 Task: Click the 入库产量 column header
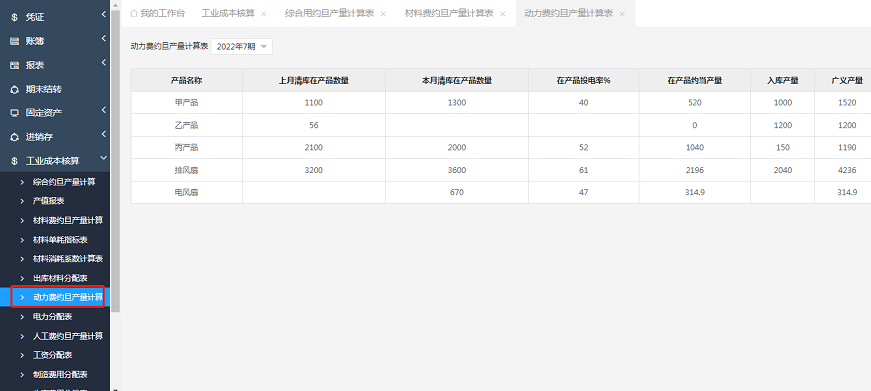point(783,81)
